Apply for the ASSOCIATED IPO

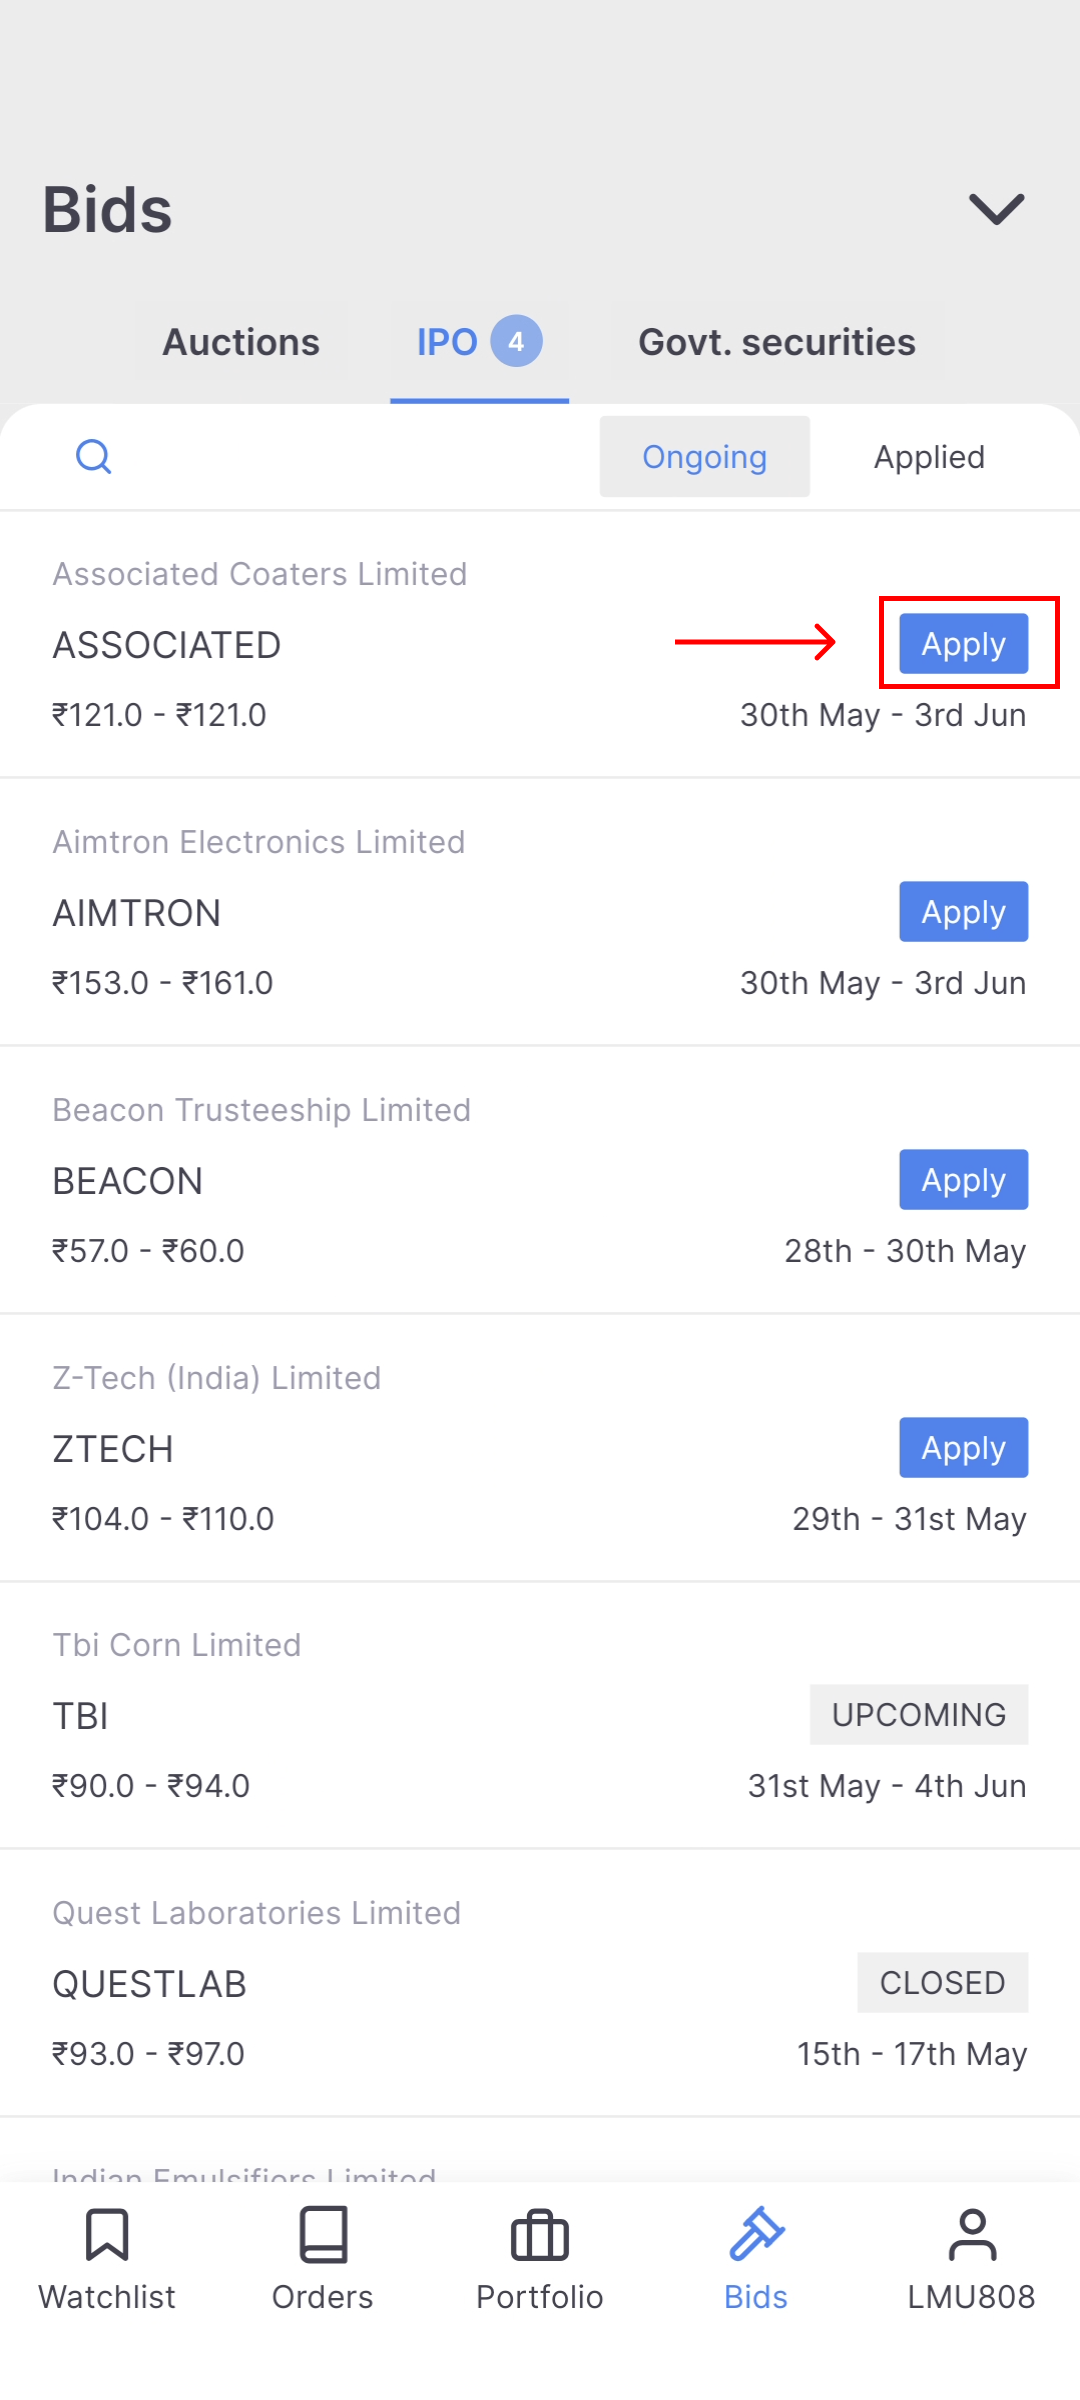(963, 644)
